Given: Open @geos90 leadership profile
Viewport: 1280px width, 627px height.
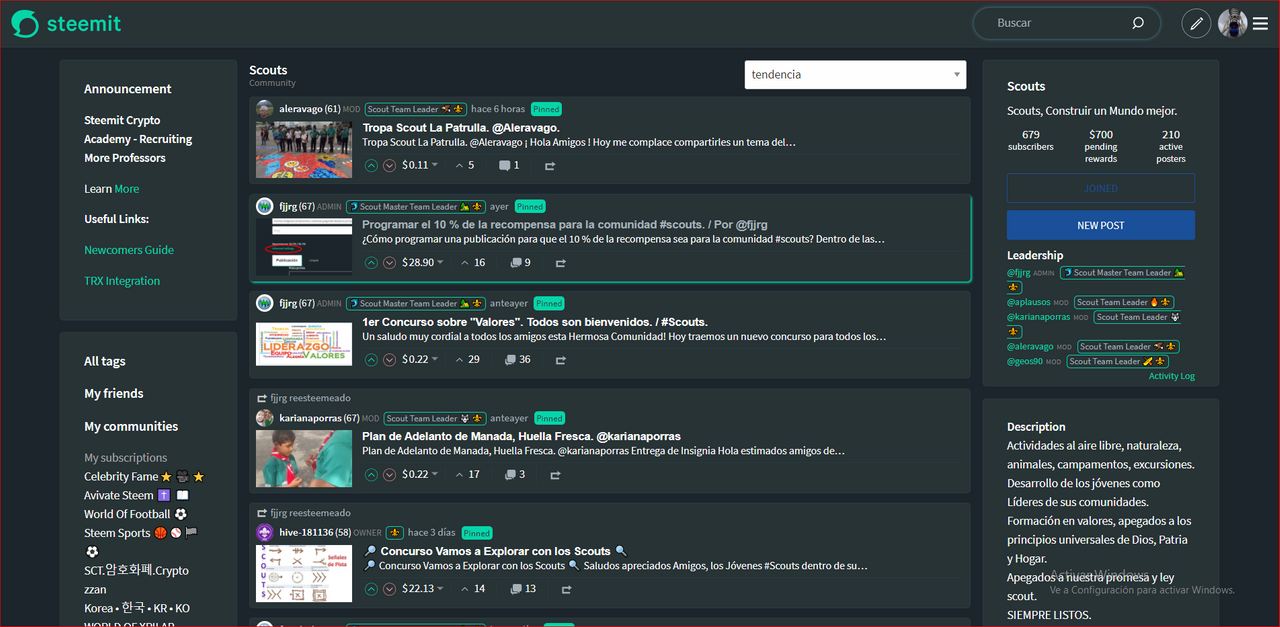Looking at the screenshot, I should coord(1025,362).
